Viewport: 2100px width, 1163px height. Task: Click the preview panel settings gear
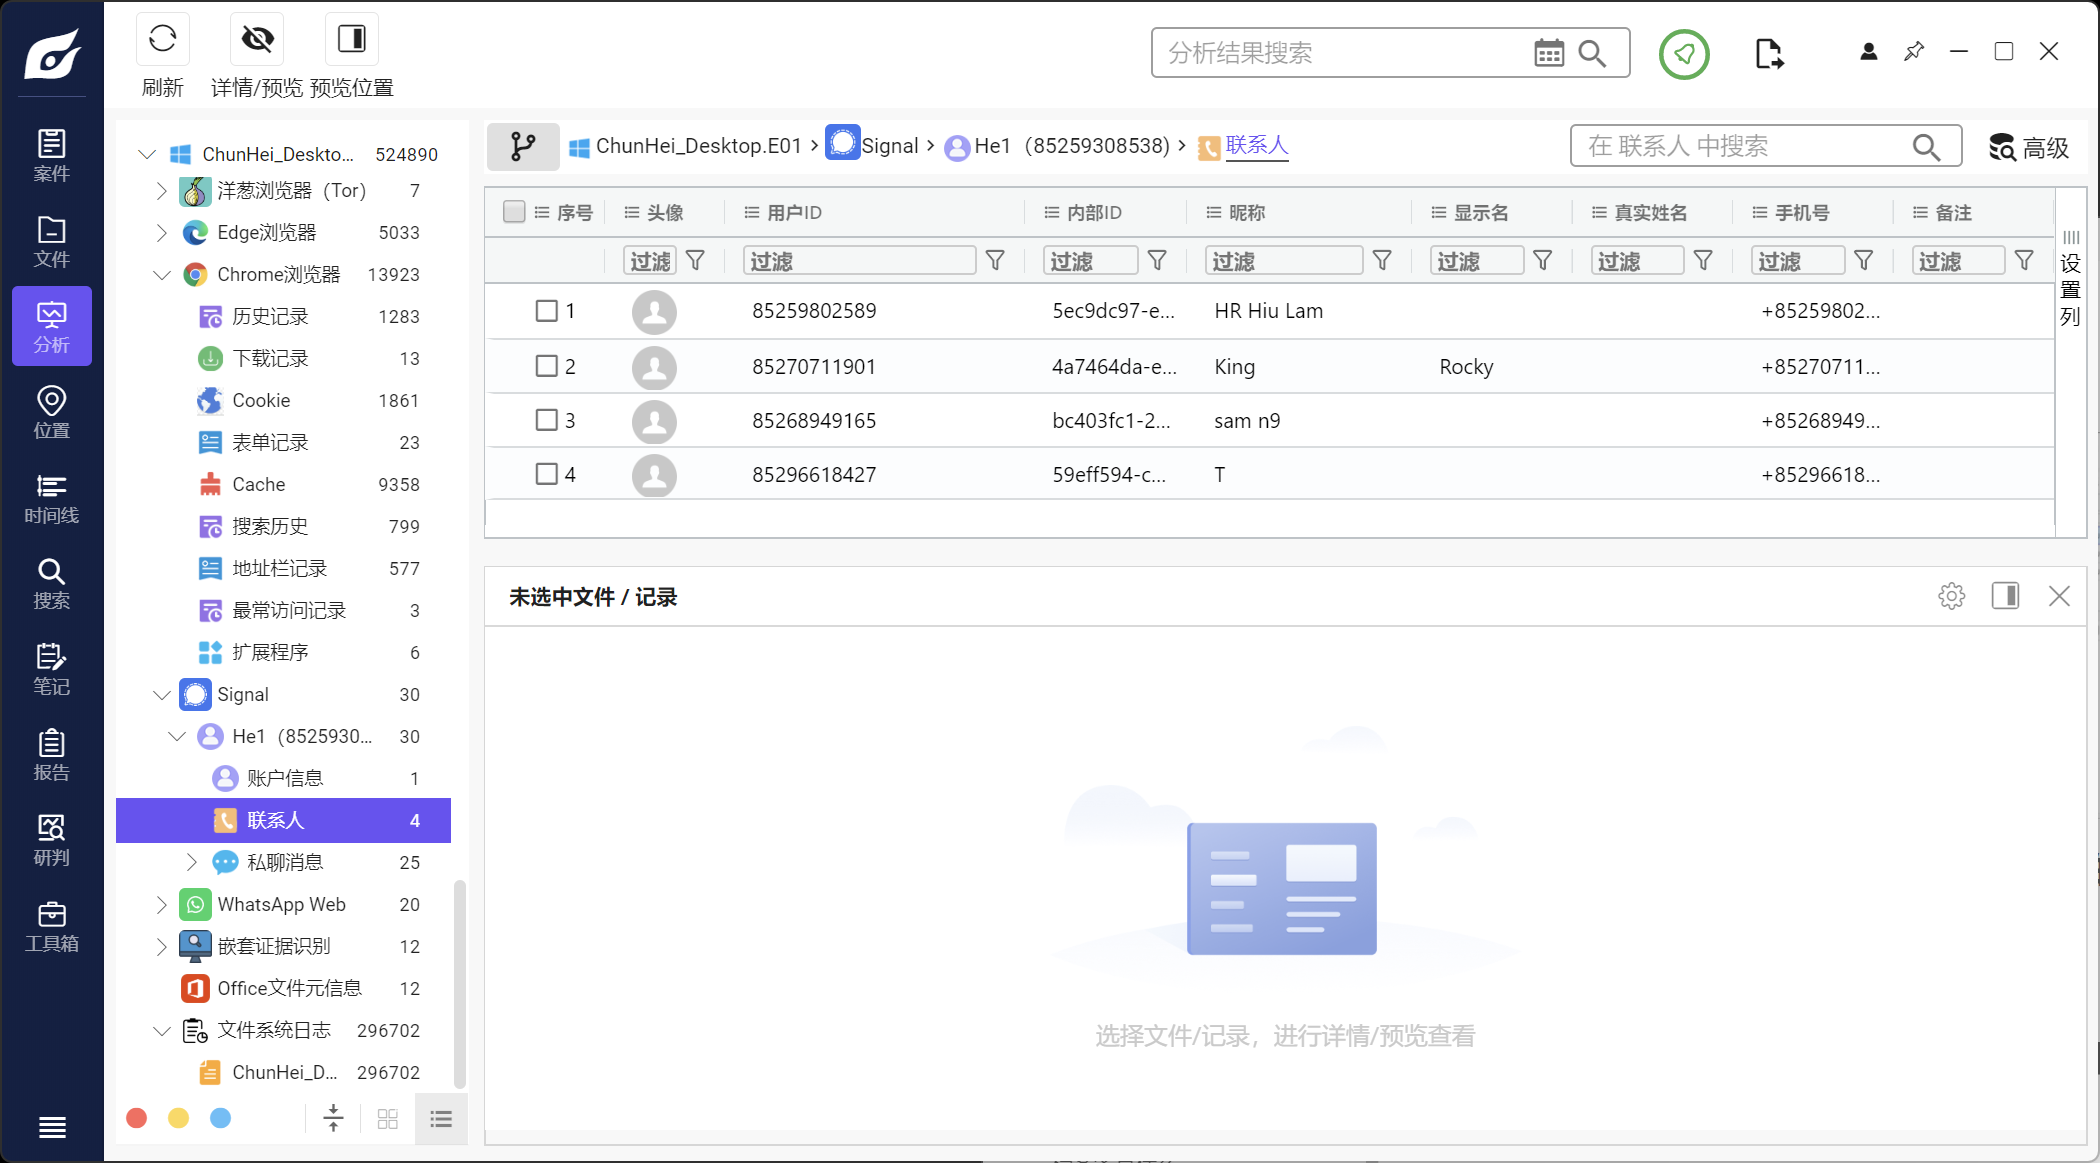1951,596
